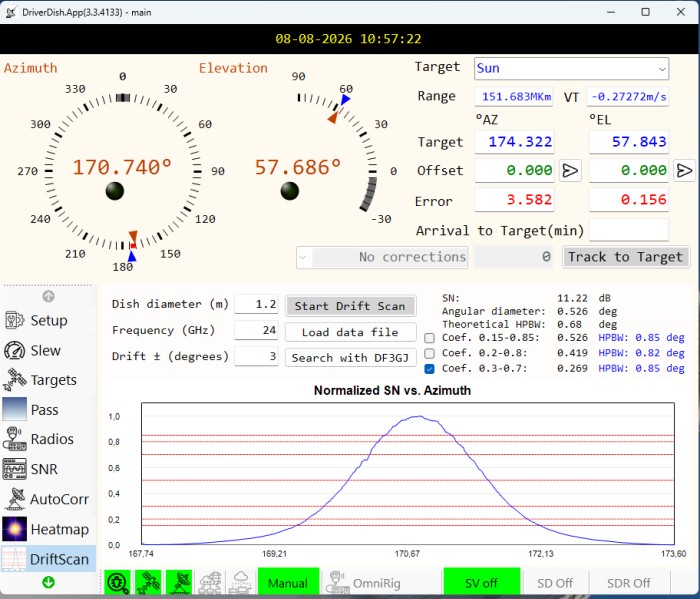This screenshot has width=700, height=599.
Task: Click the elevation dial black indicator ball
Action: (290, 191)
